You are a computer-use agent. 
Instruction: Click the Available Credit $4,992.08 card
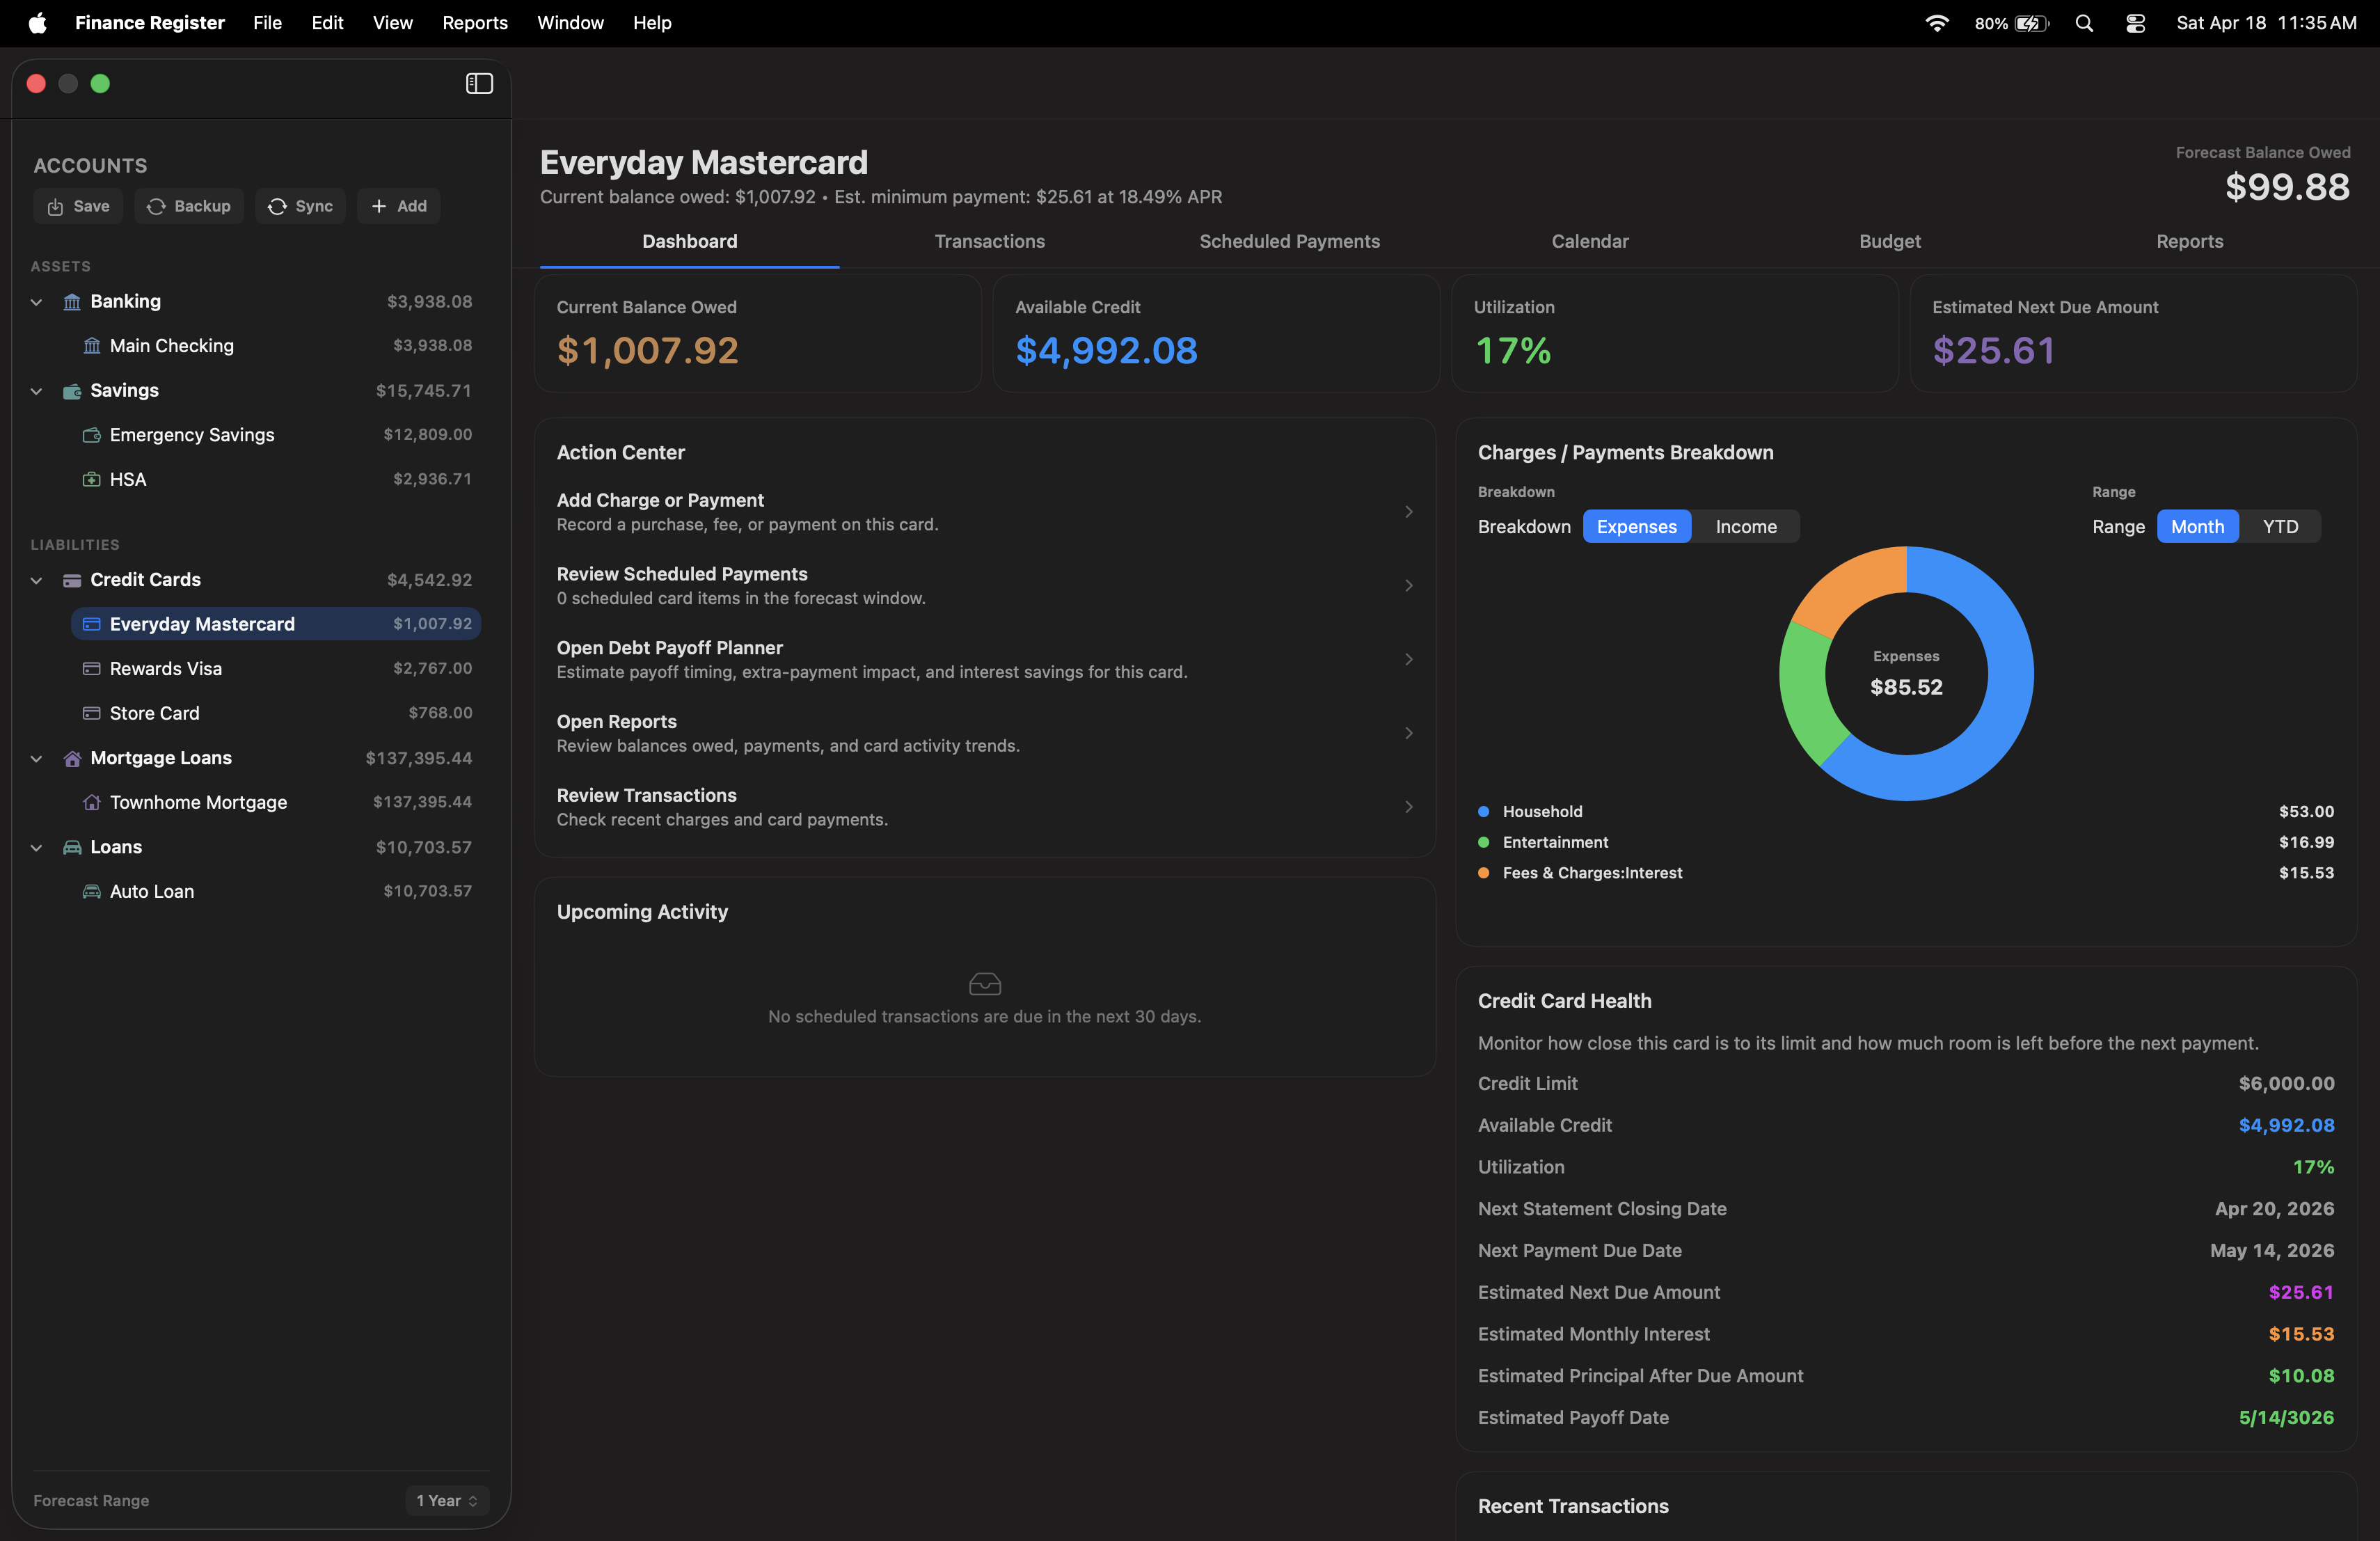pyautogui.click(x=1216, y=333)
